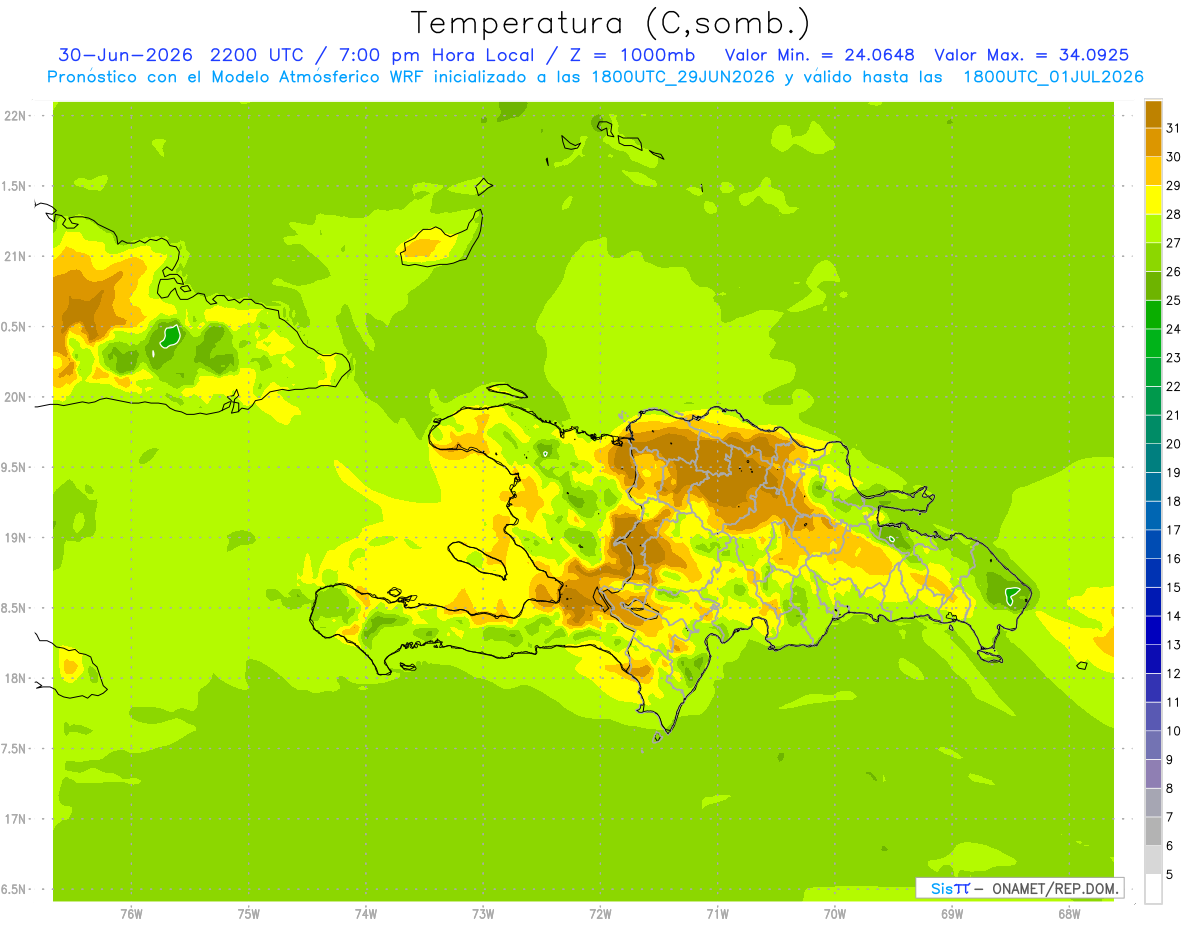Click the "17N" latitude label

tap(14, 819)
